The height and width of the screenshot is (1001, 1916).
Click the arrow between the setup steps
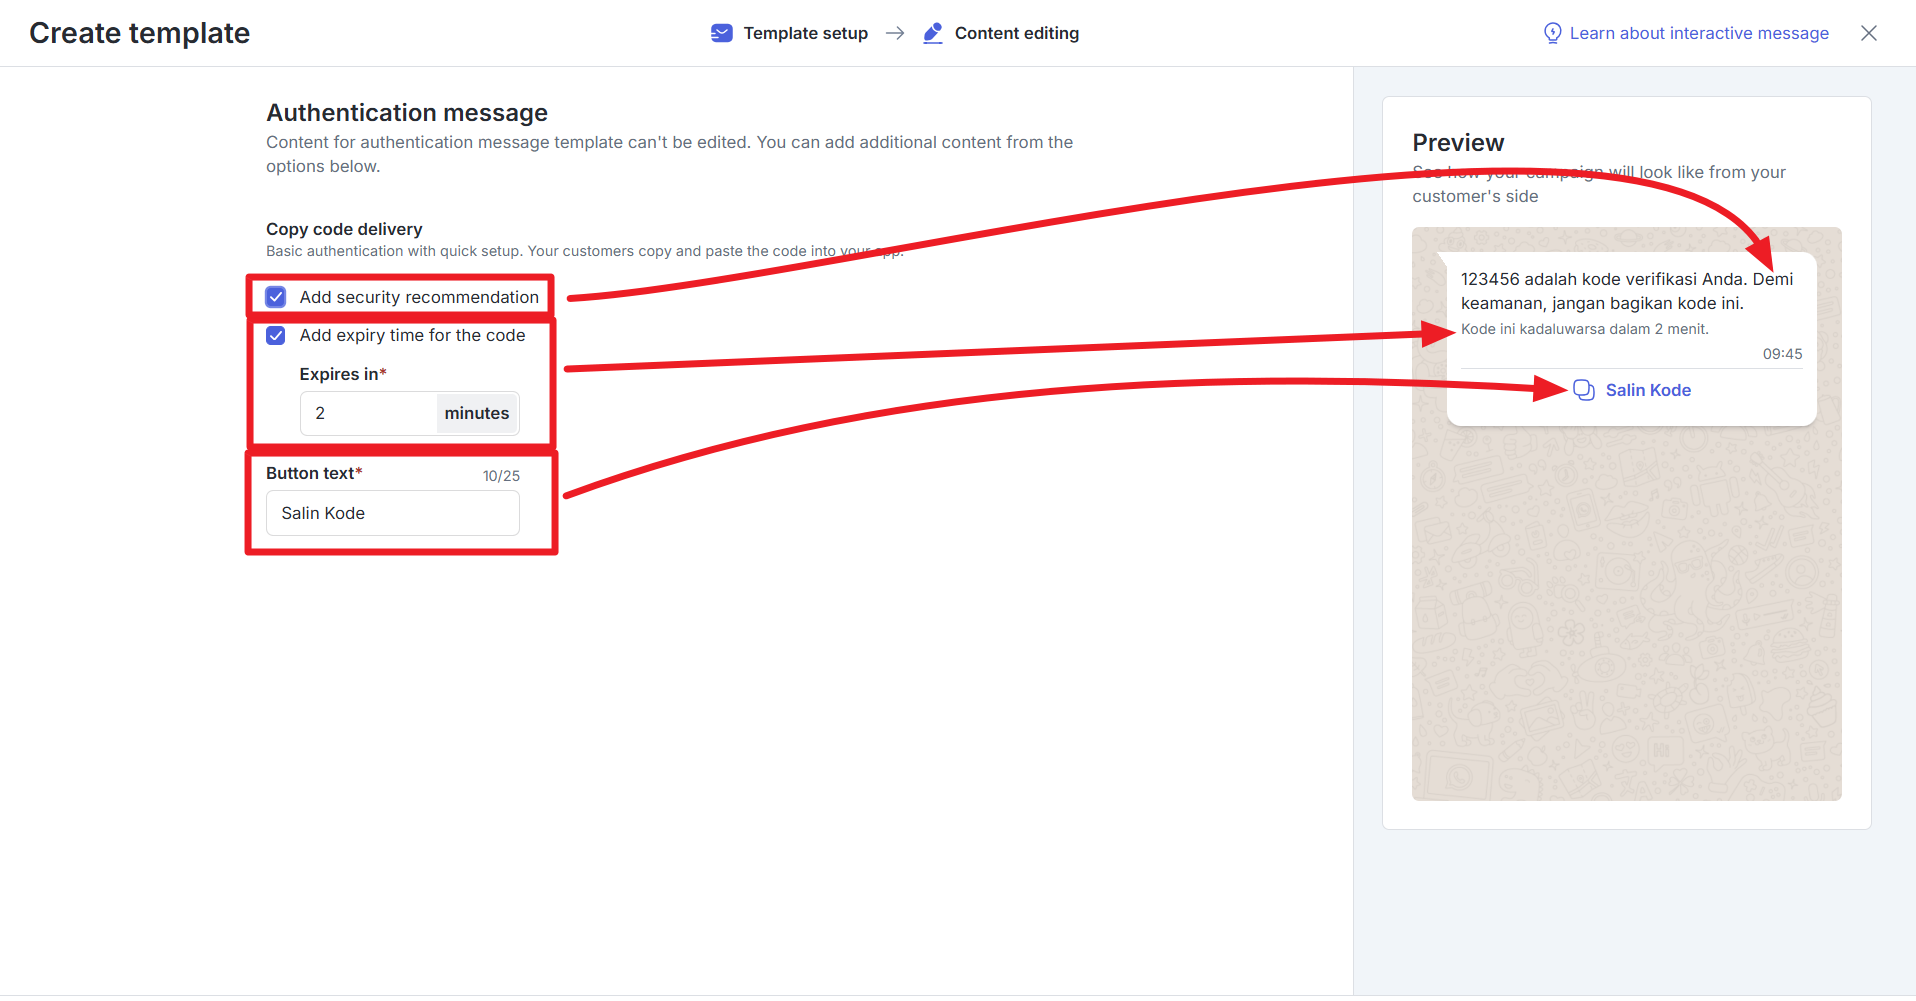pos(895,33)
